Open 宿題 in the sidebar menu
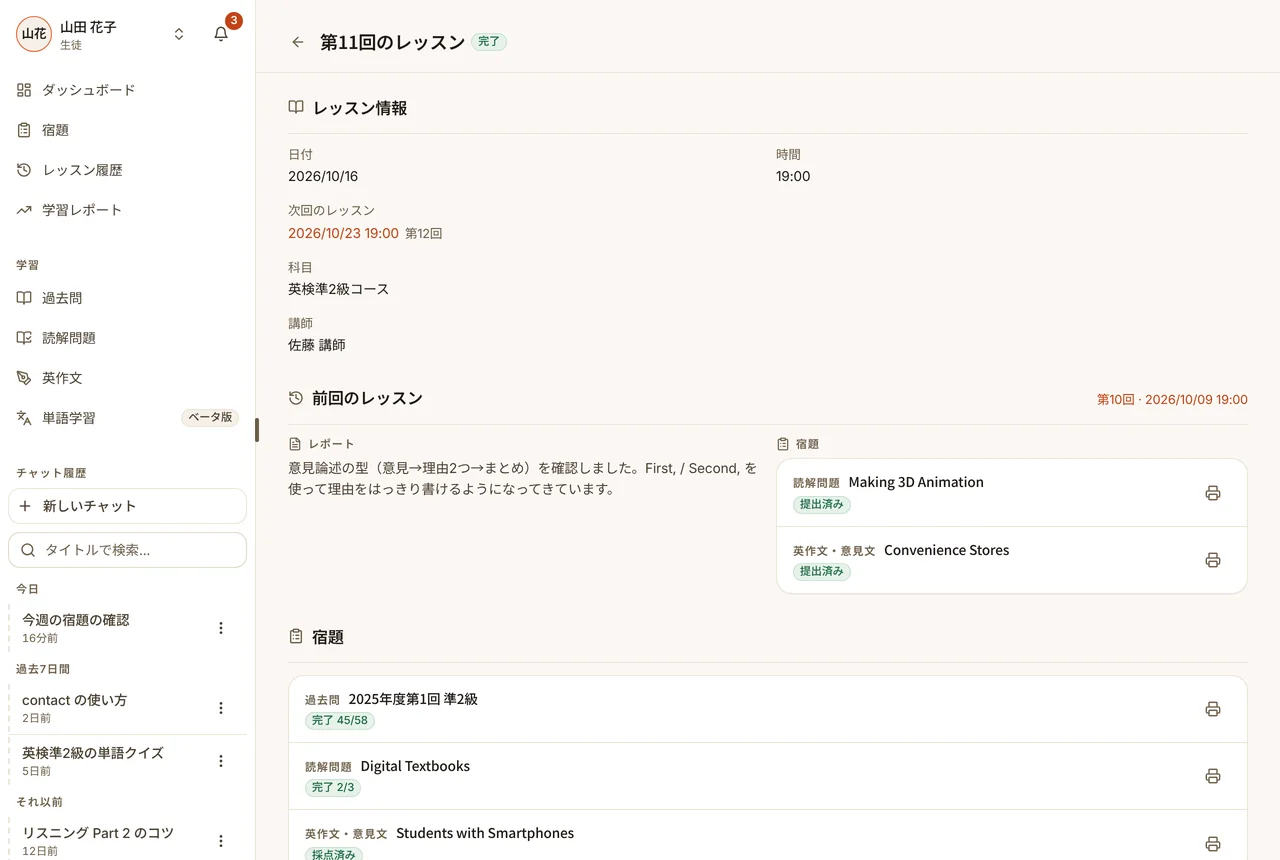Screen dimensions: 1280x860 [x=127, y=130]
